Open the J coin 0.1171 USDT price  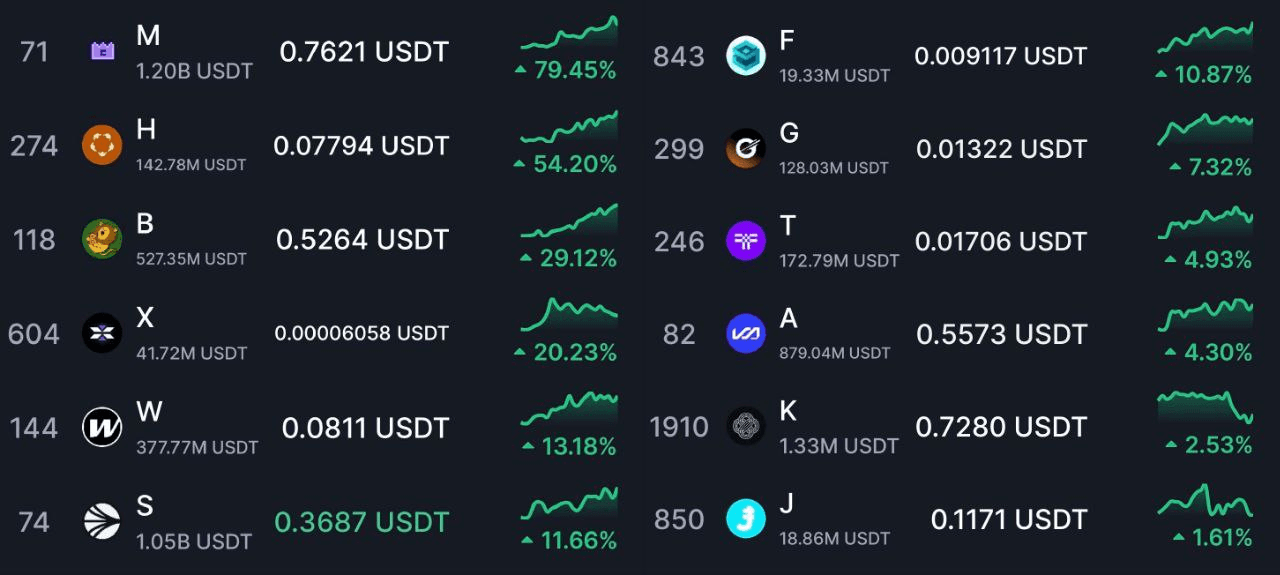point(1009,520)
